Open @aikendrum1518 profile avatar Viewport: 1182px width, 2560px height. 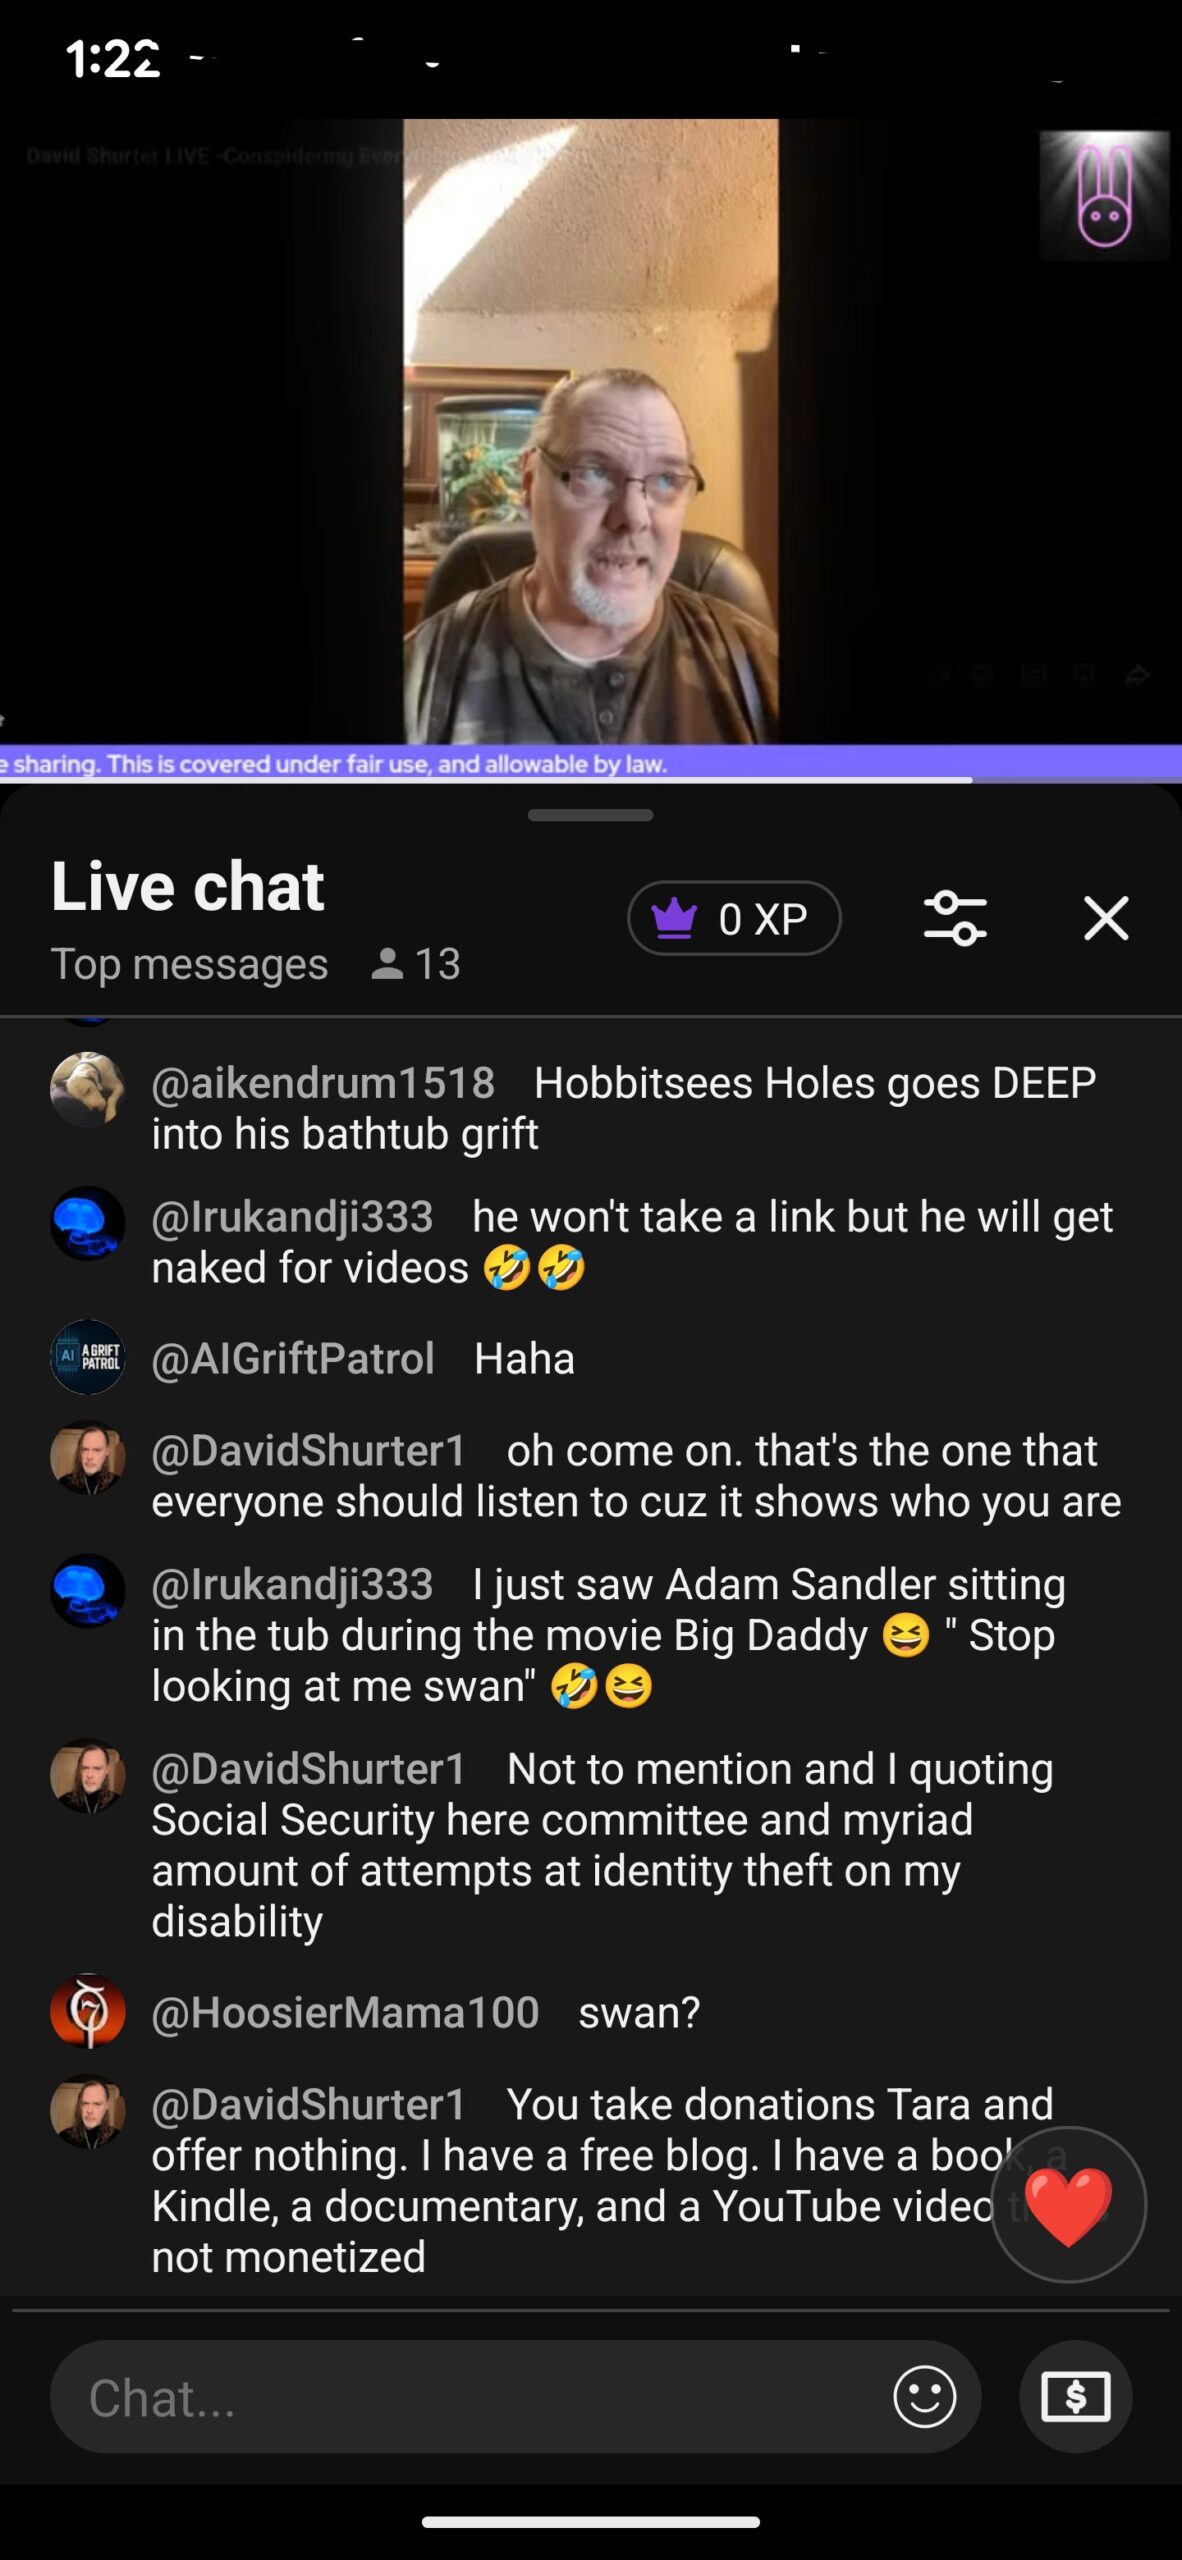[x=88, y=1089]
